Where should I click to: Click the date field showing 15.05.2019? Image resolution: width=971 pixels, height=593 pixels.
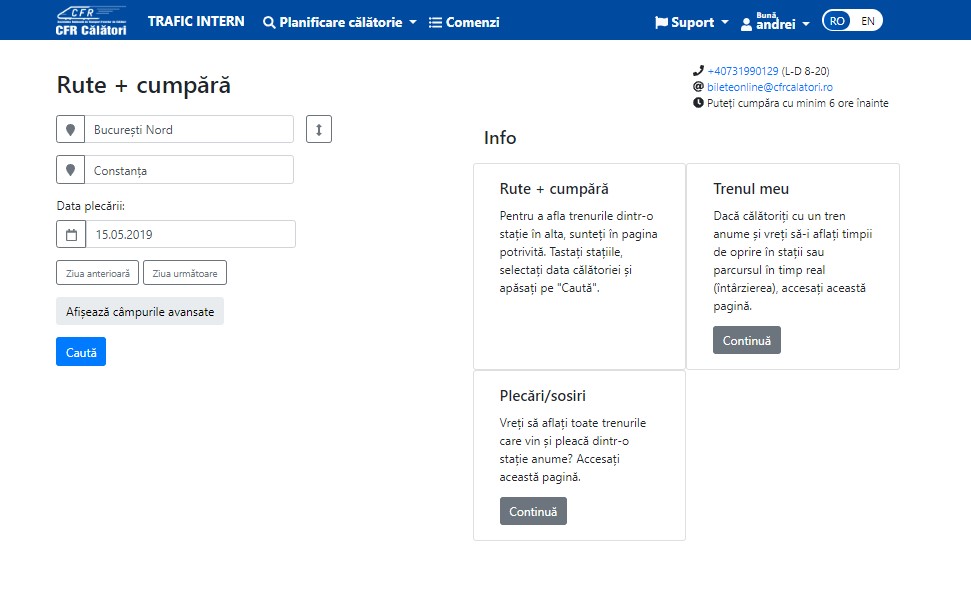[x=191, y=235]
